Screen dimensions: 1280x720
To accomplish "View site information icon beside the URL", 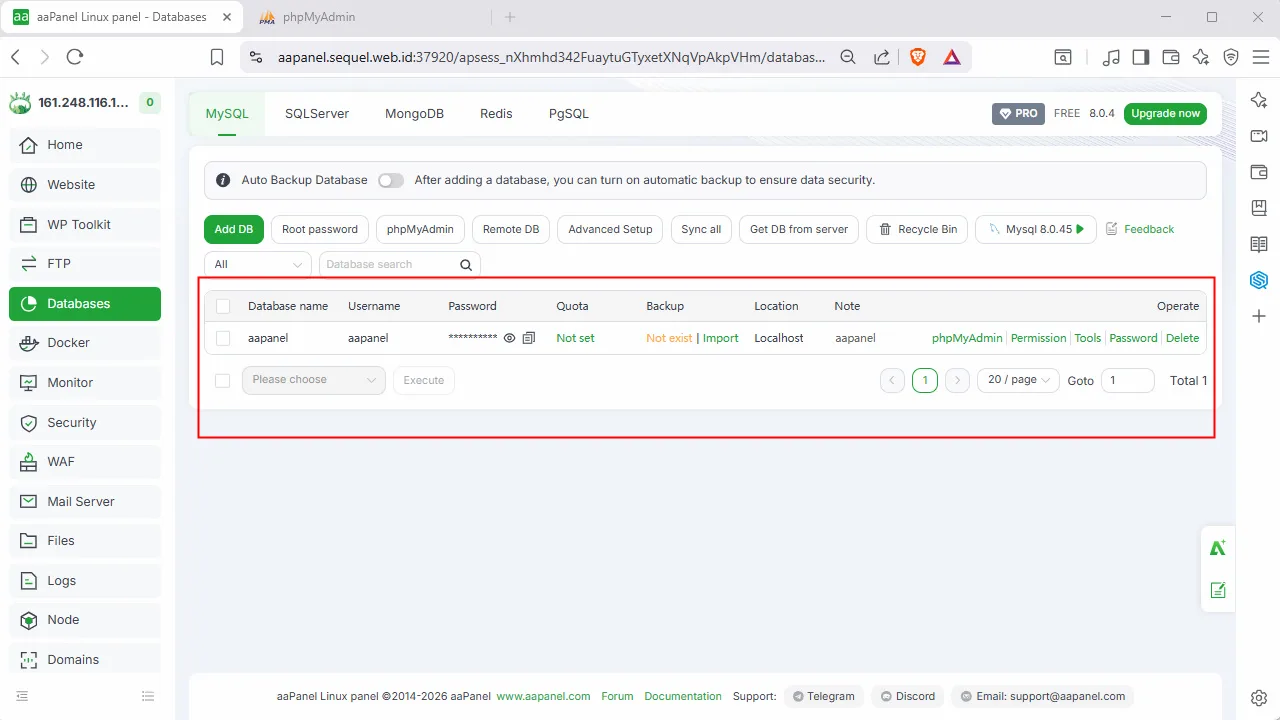I will (x=255, y=57).
